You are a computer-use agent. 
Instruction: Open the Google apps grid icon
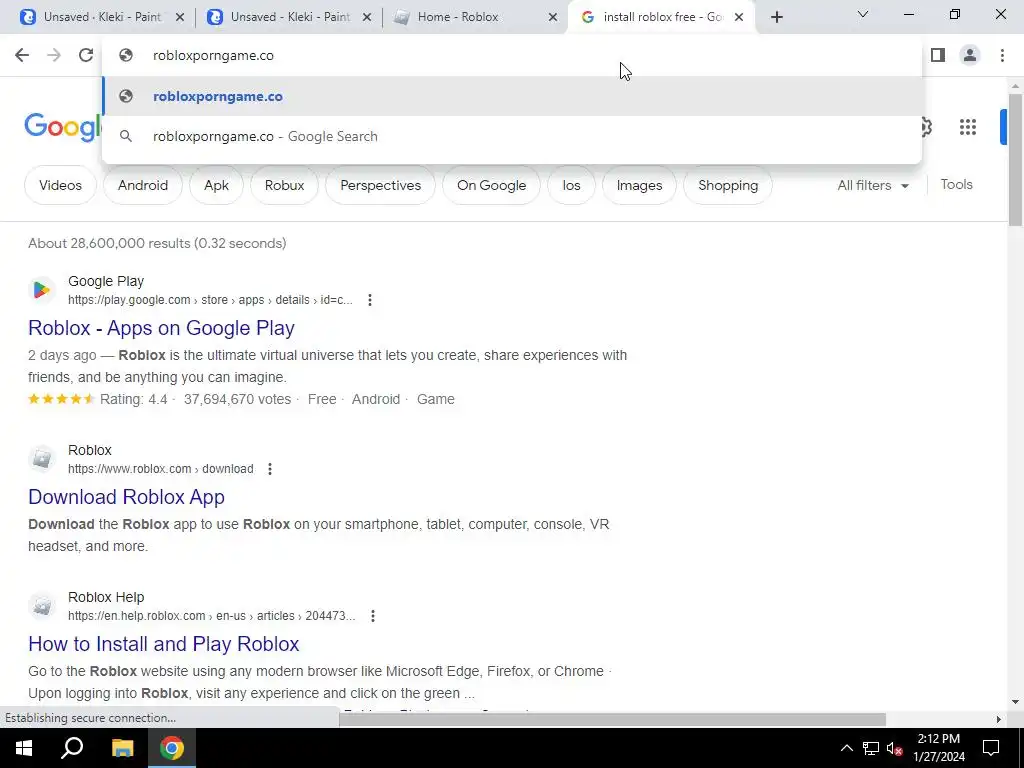pyautogui.click(x=968, y=127)
